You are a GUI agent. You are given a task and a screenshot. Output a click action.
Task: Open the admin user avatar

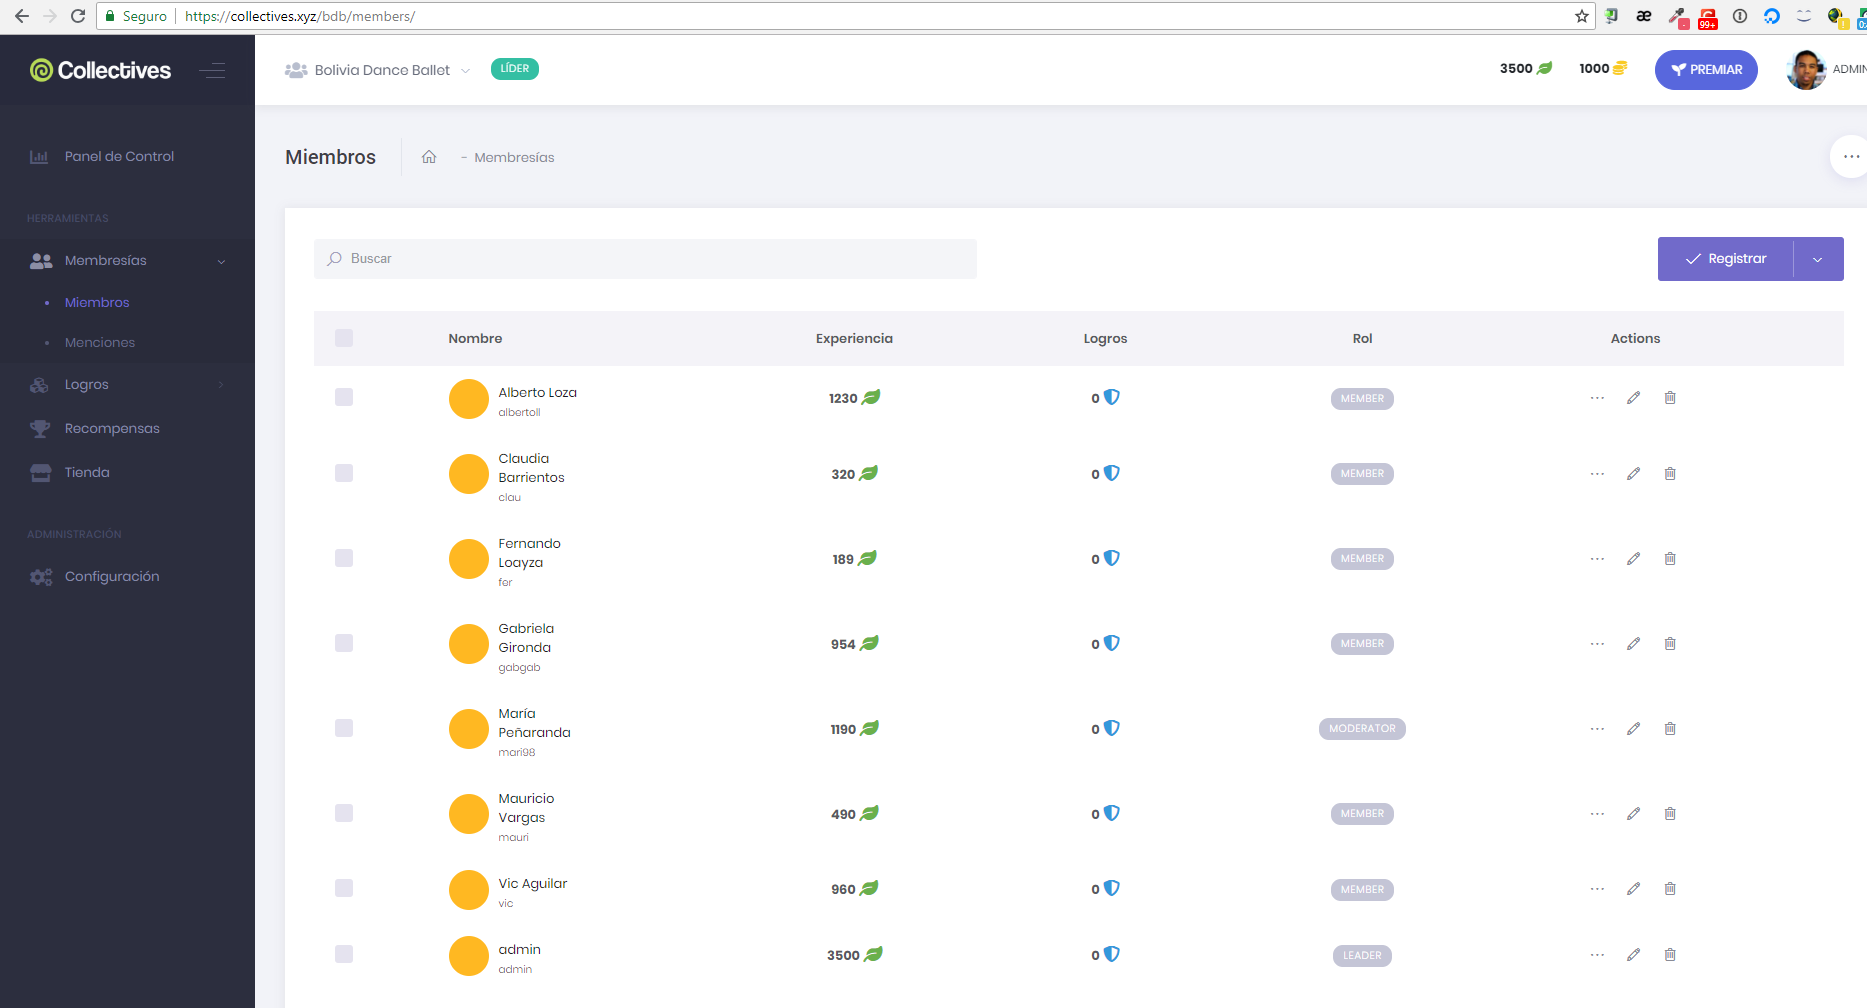1806,70
